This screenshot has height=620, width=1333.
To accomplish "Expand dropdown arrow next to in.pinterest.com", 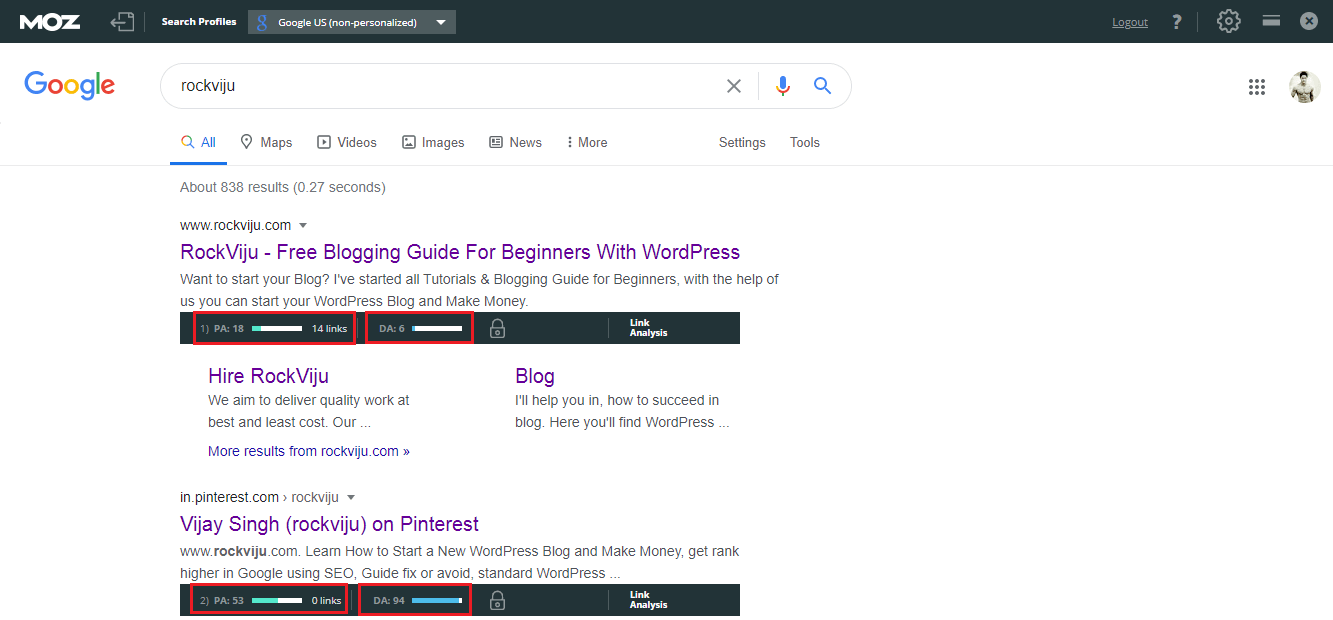I will pyautogui.click(x=351, y=498).
